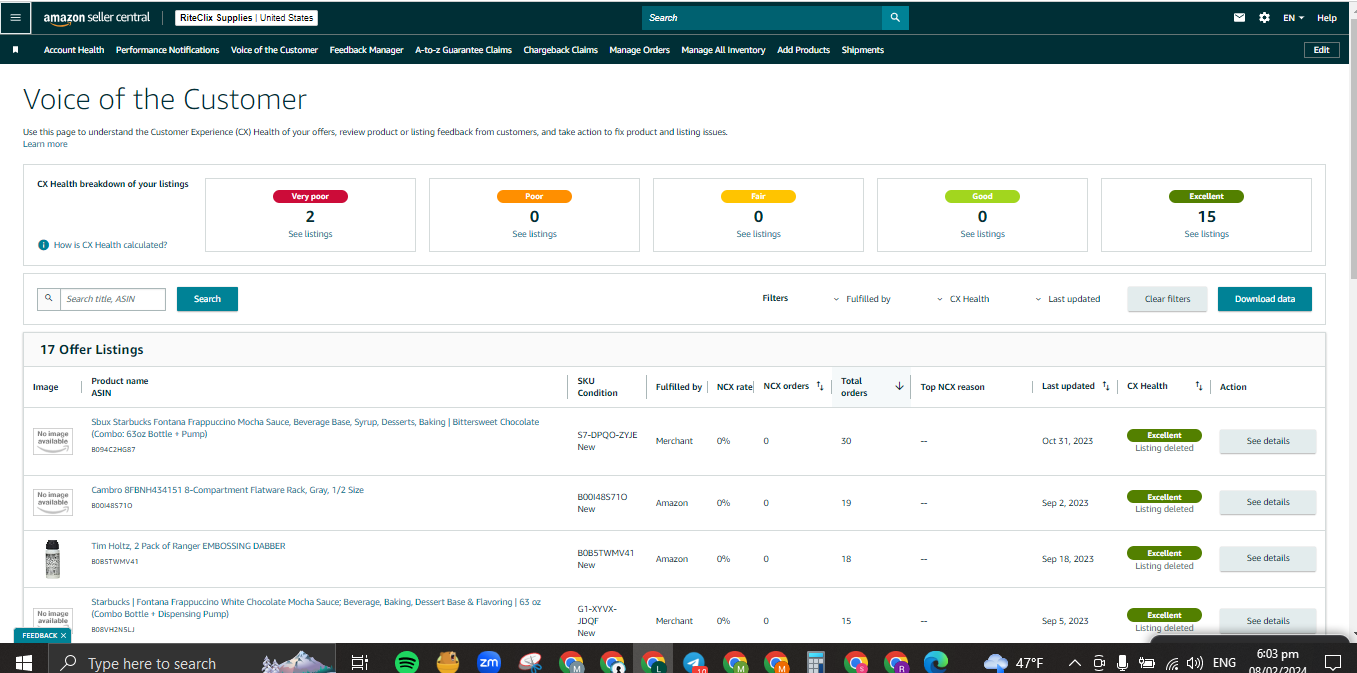Viewport: 1357px width, 673px height.
Task: Focus the Search title, ASIN field
Action: [112, 299]
